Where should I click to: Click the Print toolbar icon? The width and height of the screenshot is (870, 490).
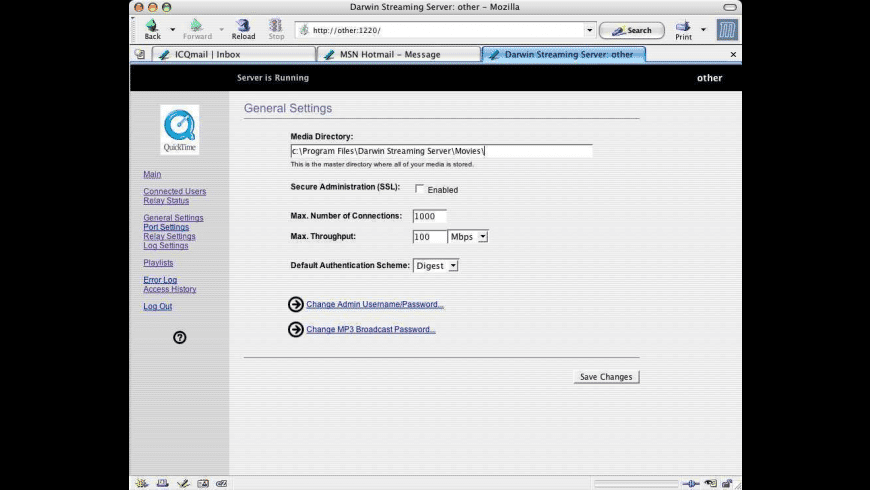[683, 30]
